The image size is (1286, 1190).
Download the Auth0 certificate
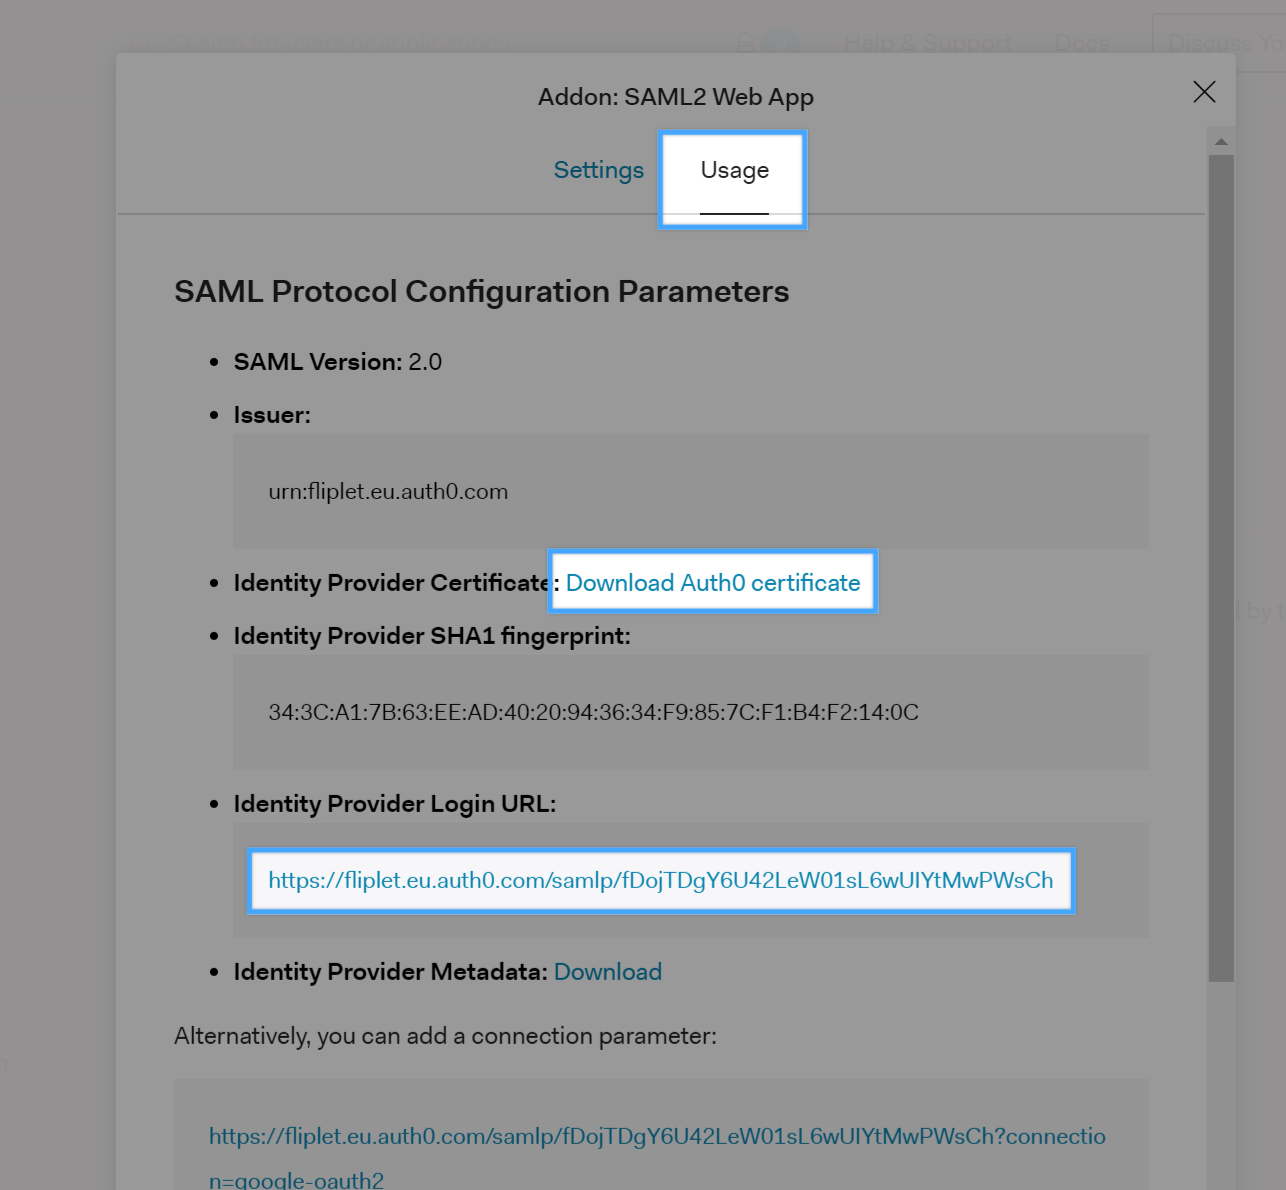click(711, 582)
